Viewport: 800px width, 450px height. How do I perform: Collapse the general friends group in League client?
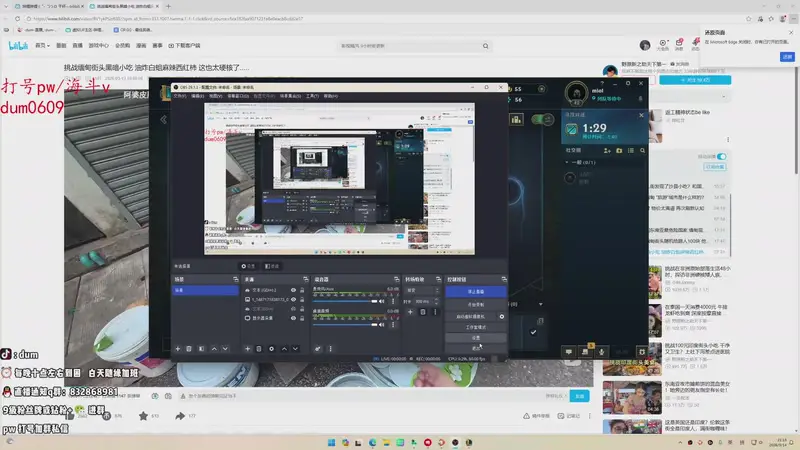(567, 161)
